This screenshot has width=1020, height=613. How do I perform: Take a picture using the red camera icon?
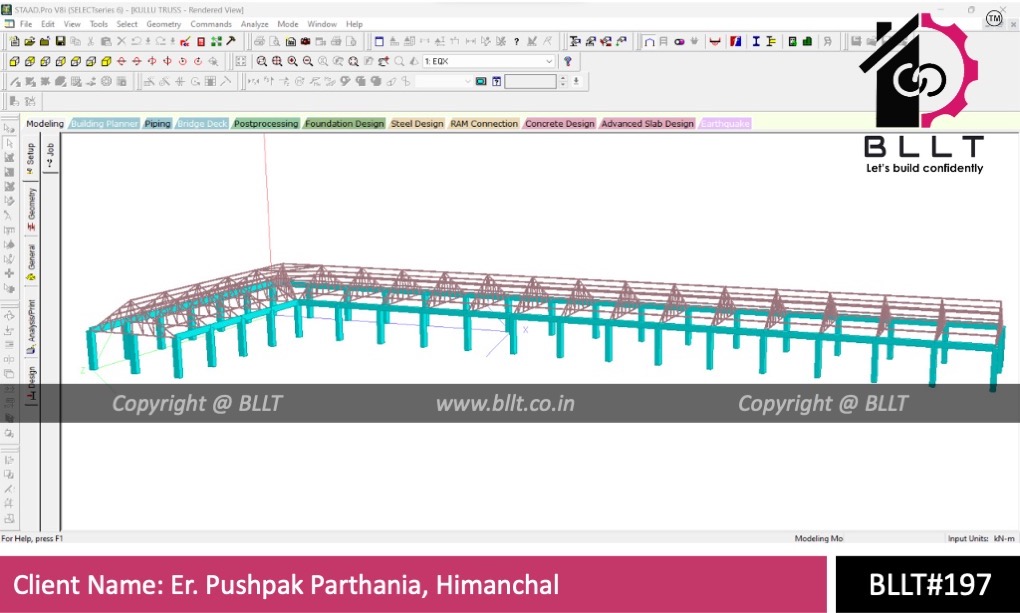(305, 41)
